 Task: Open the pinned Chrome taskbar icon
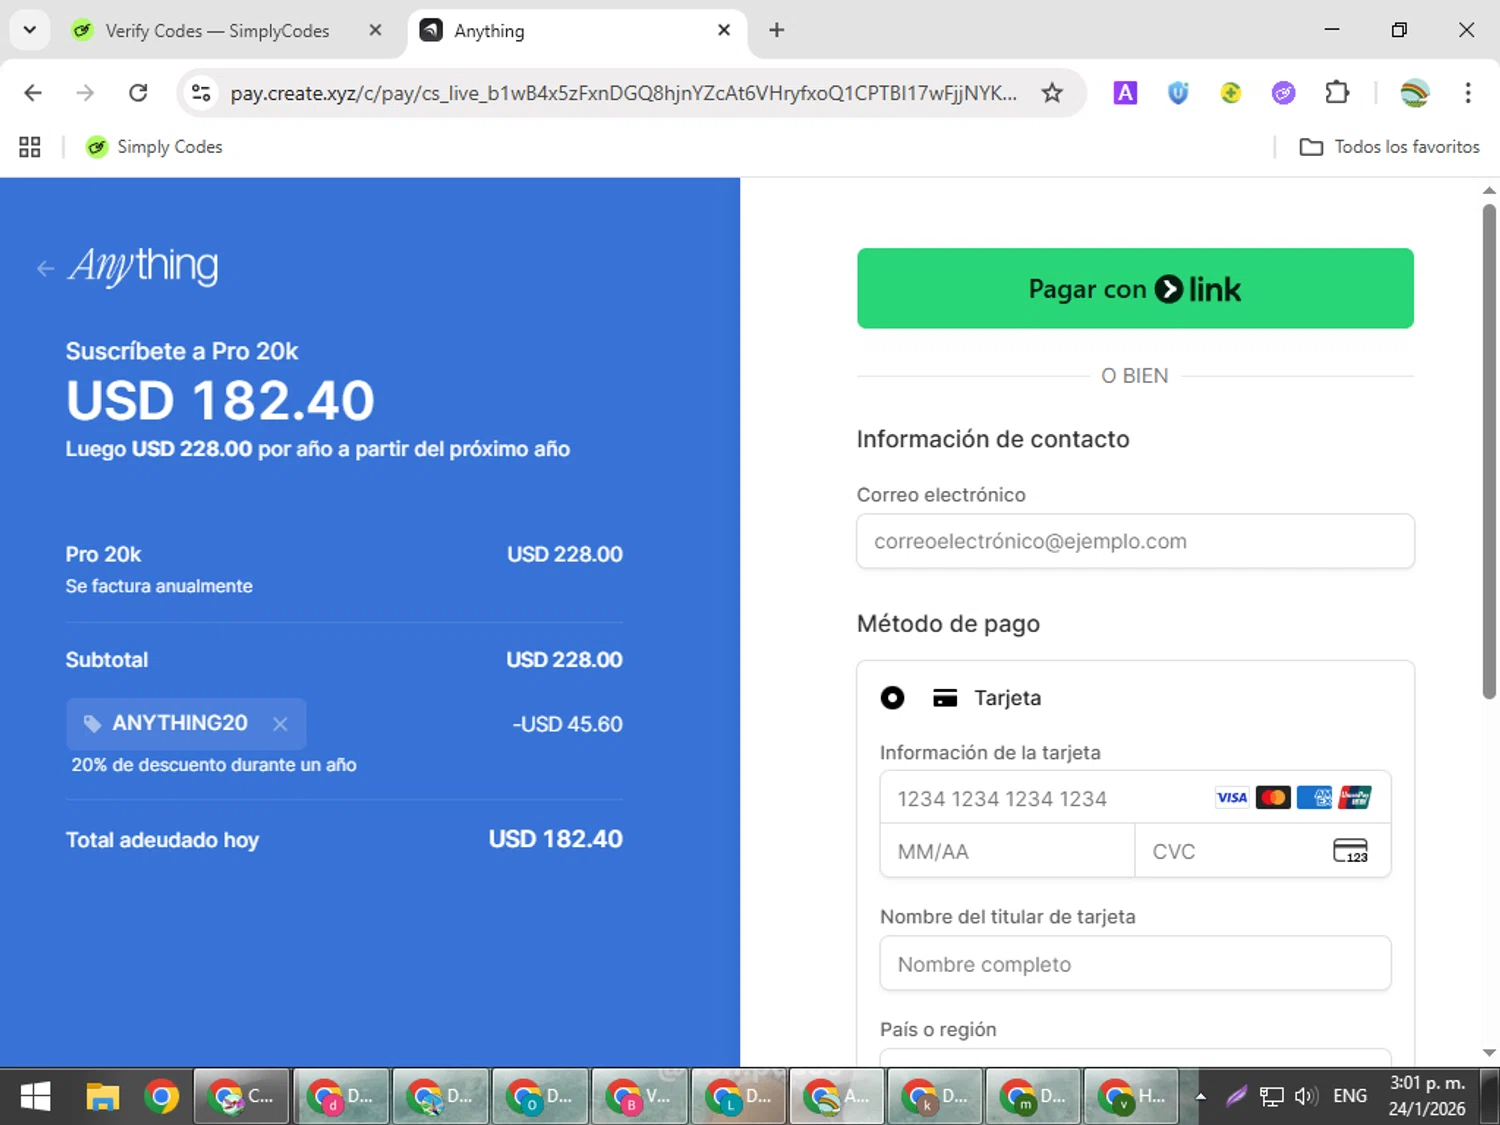point(161,1097)
